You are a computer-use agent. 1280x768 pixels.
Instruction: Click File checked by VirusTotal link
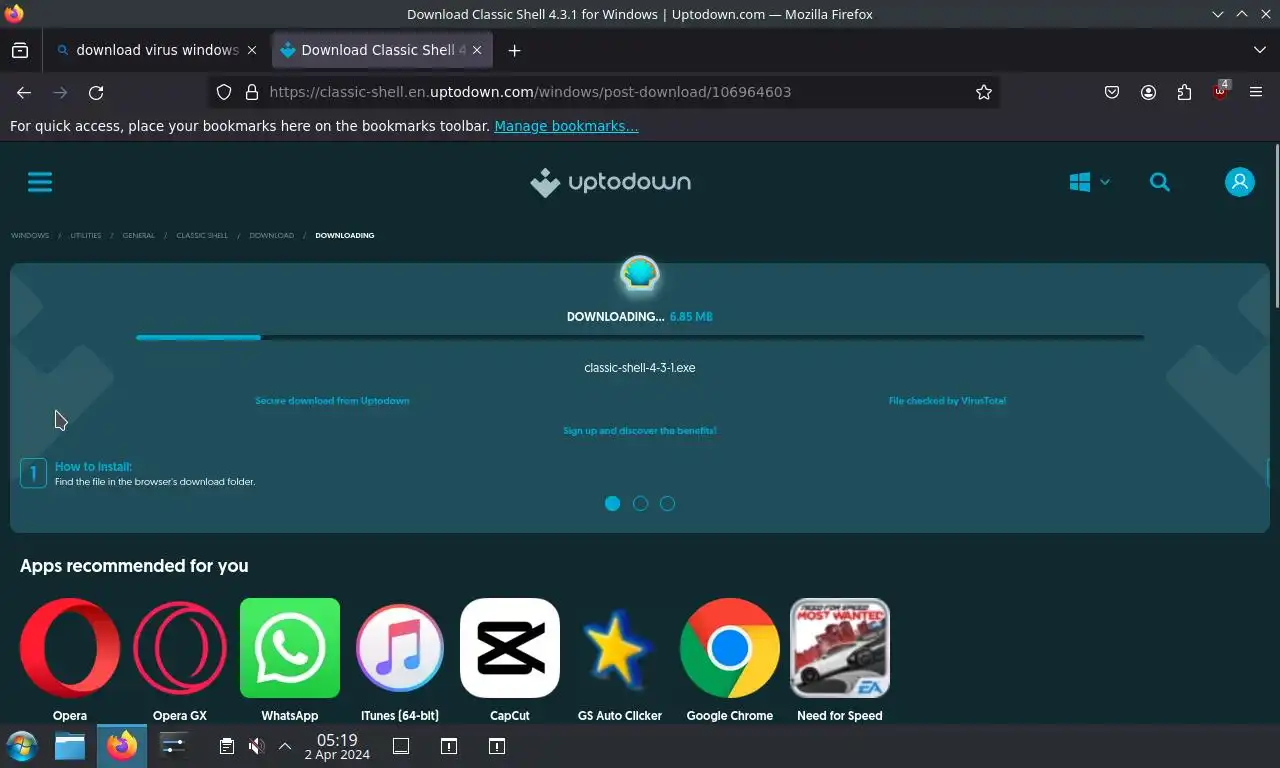click(947, 401)
